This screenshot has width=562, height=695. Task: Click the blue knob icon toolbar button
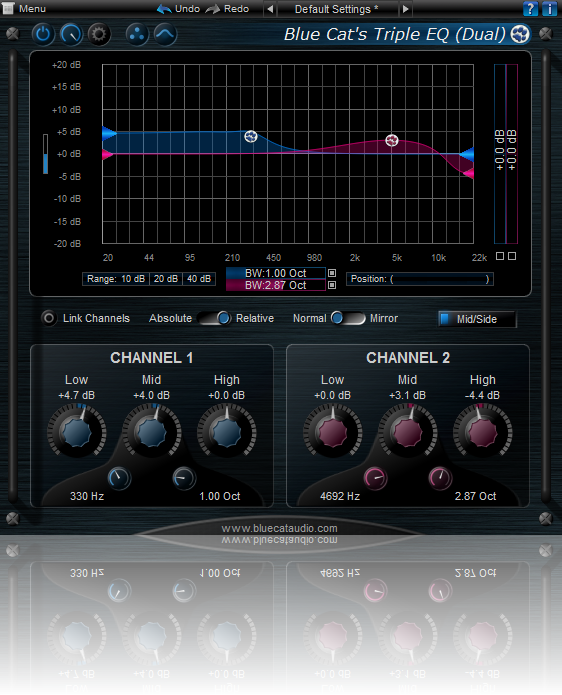71,34
